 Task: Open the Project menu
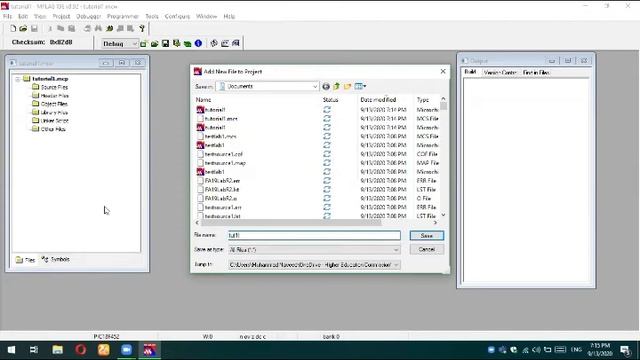coord(61,16)
